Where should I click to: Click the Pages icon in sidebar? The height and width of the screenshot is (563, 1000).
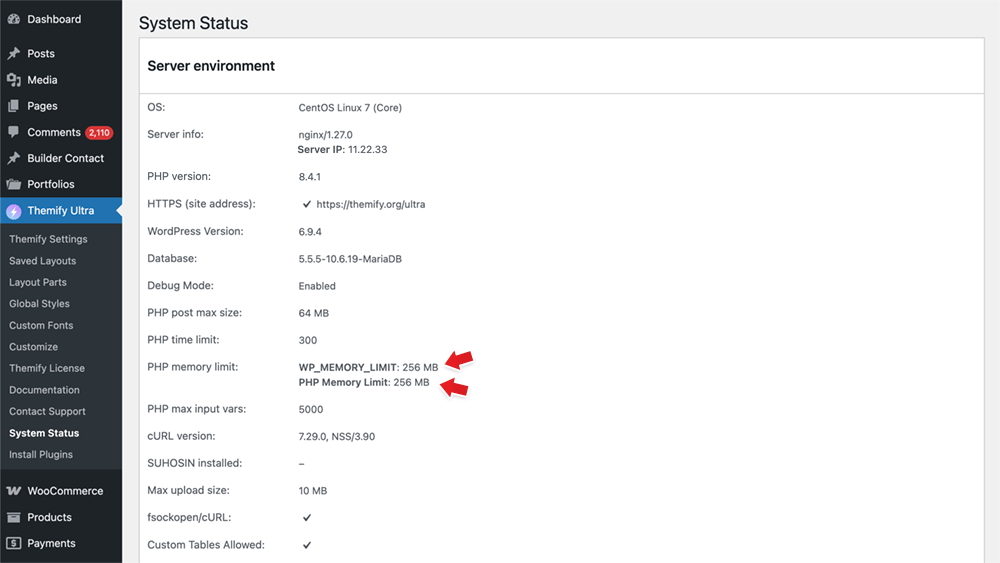point(13,106)
